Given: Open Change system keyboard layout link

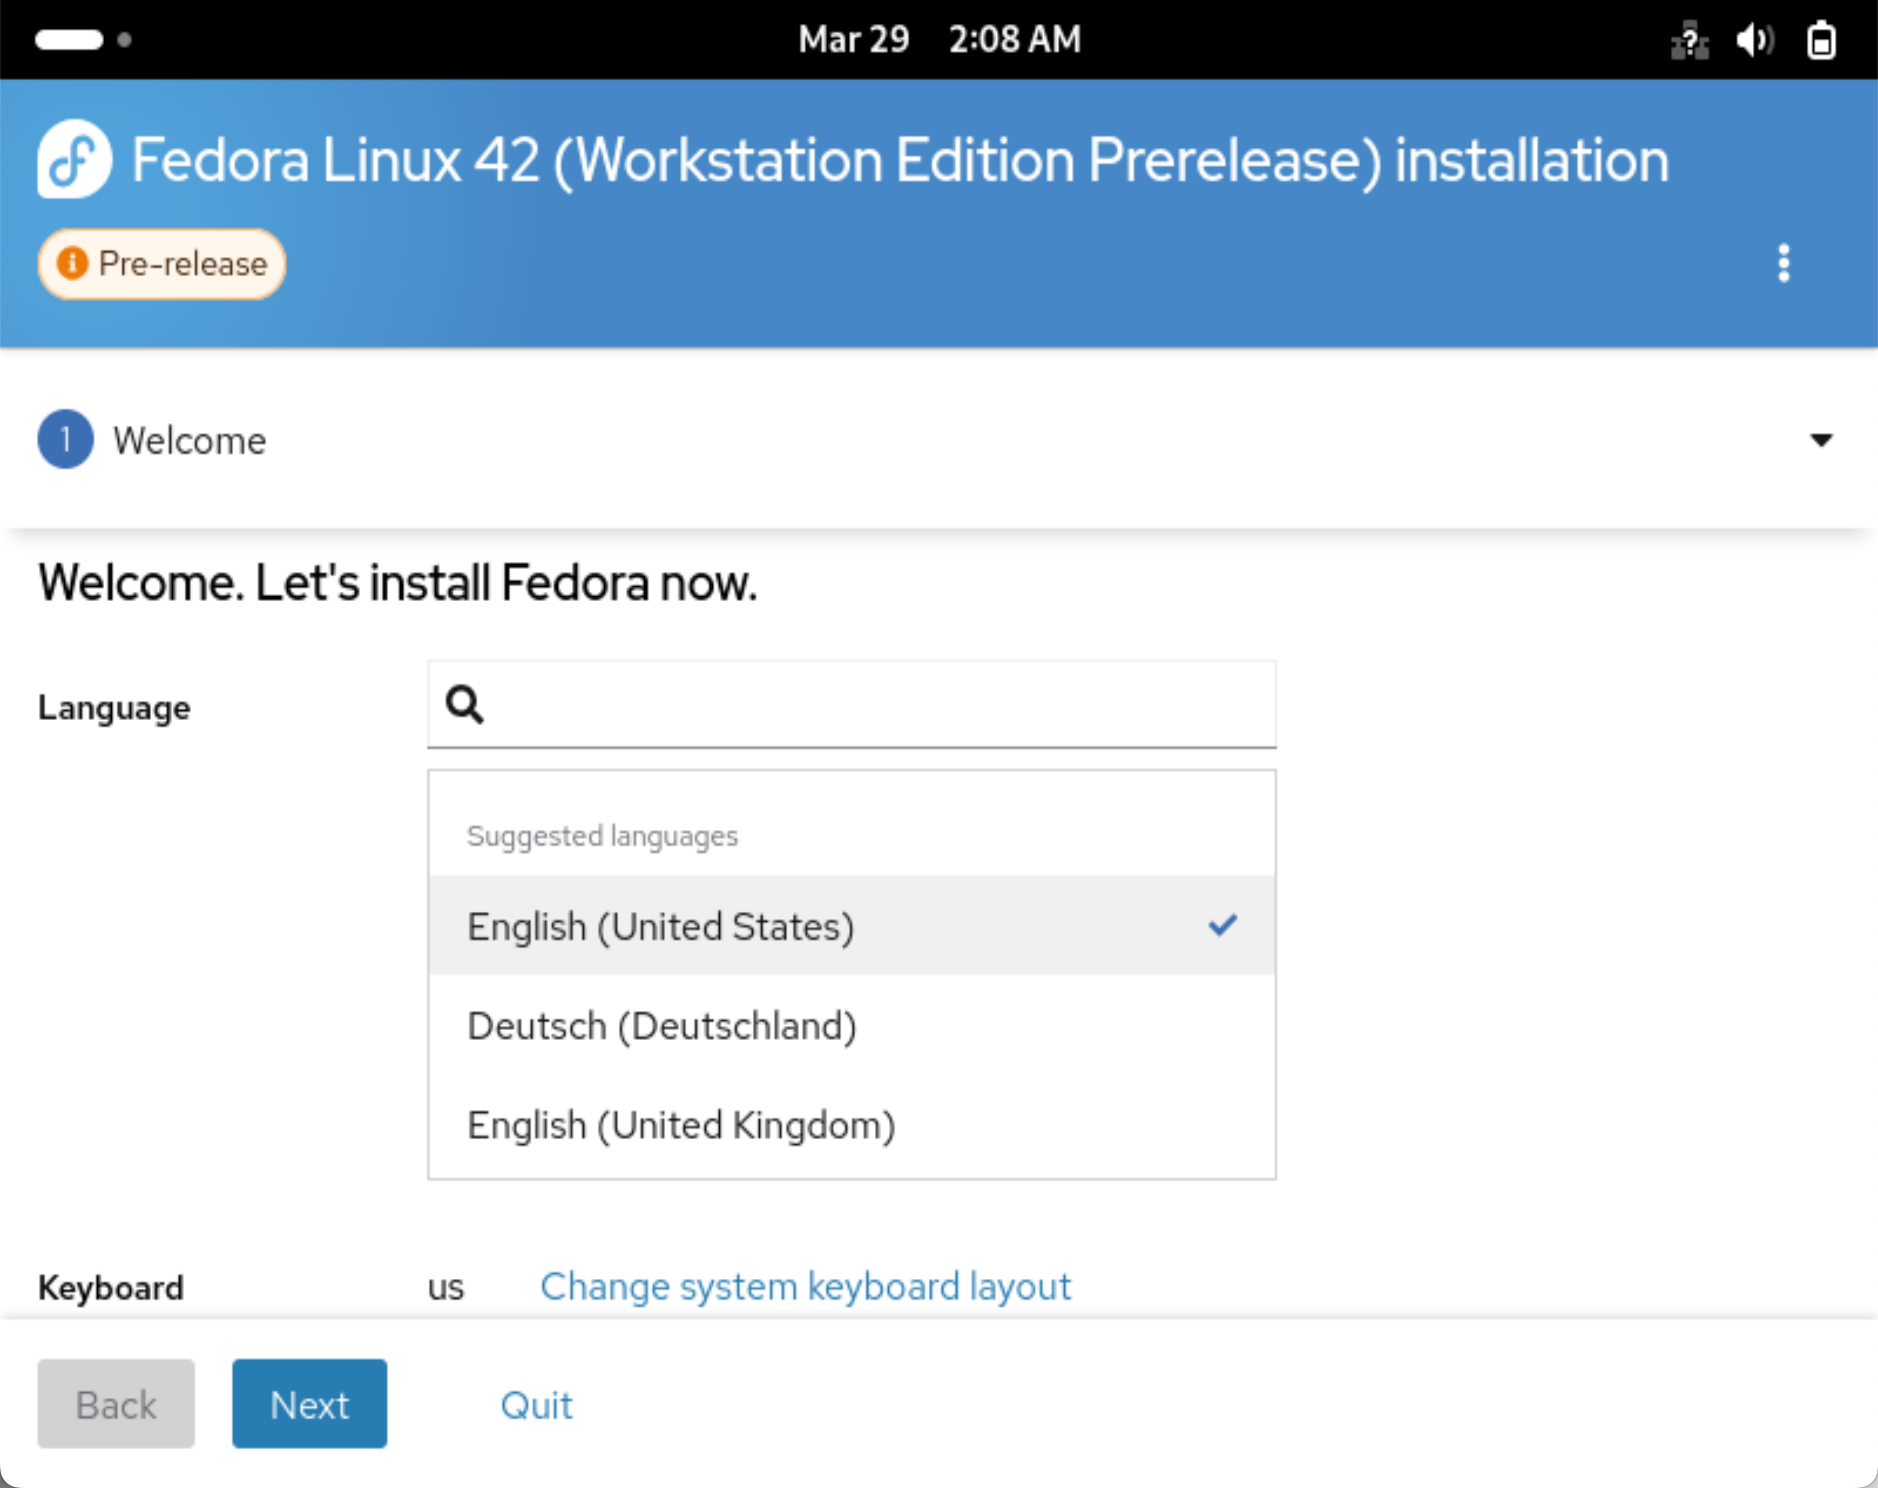Looking at the screenshot, I should point(805,1287).
